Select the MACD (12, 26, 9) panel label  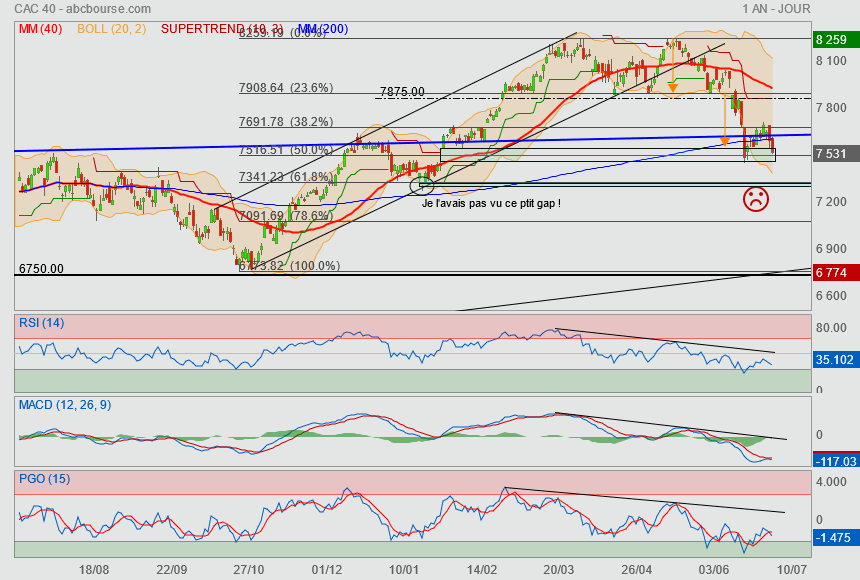coord(65,405)
